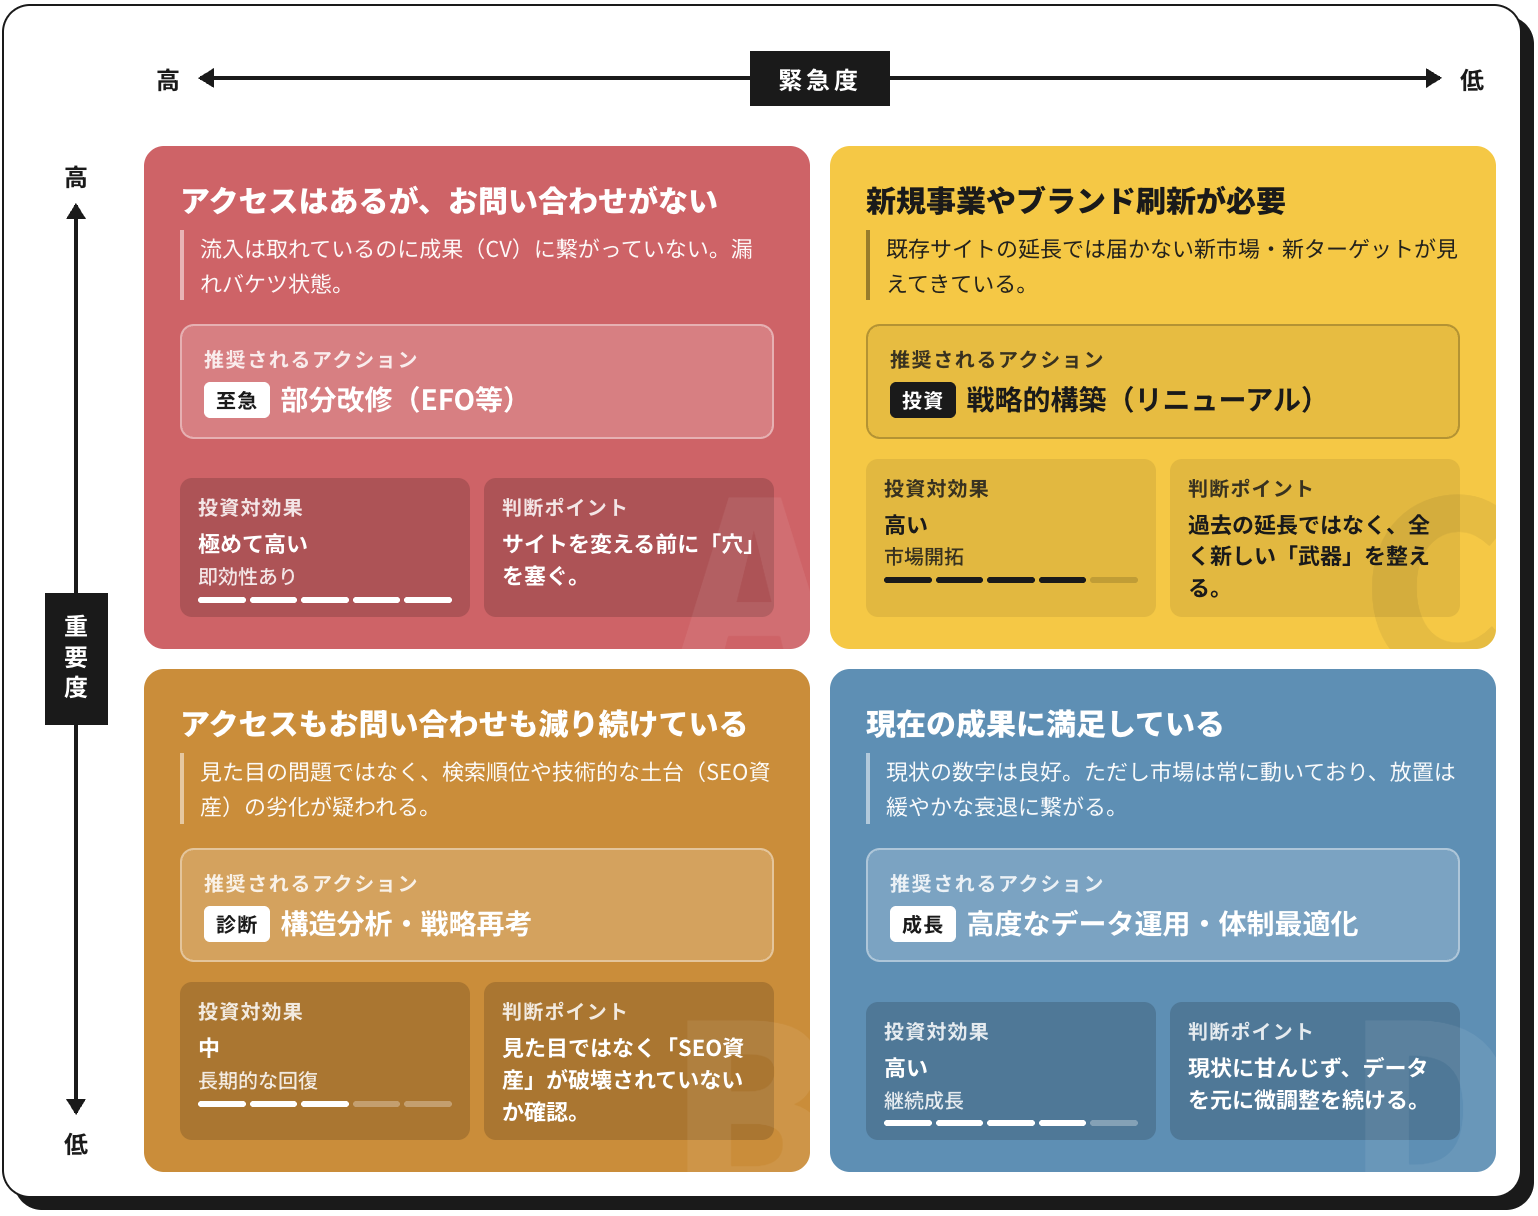The image size is (1538, 1216).
Task: Click the 新規事業やブランド刷新が必要 heading
Action: tap(1078, 200)
